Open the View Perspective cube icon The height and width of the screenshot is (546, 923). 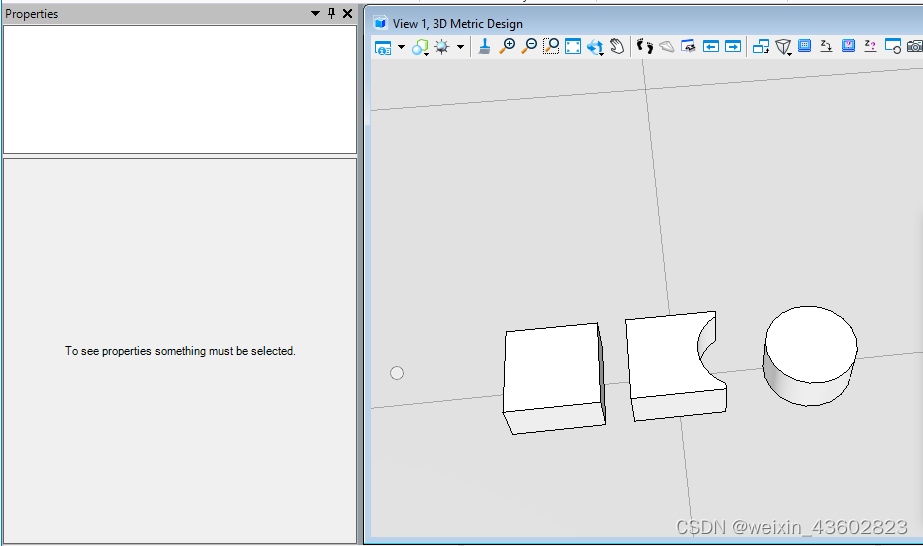click(783, 47)
